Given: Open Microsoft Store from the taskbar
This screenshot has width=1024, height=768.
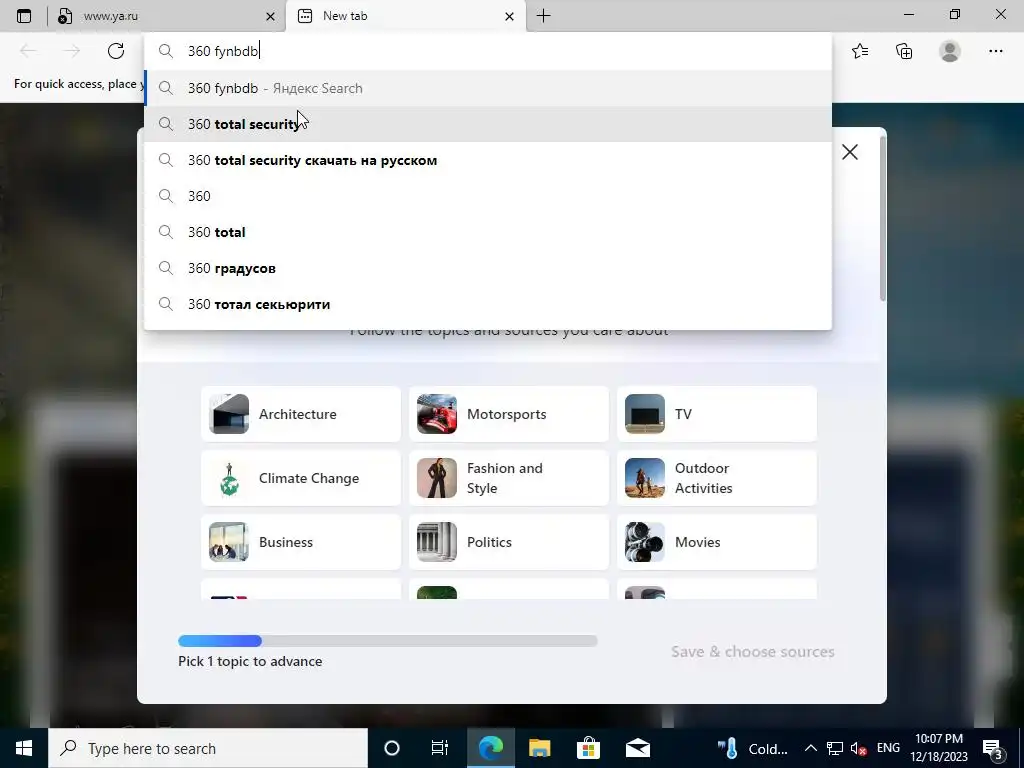Looking at the screenshot, I should [x=588, y=748].
